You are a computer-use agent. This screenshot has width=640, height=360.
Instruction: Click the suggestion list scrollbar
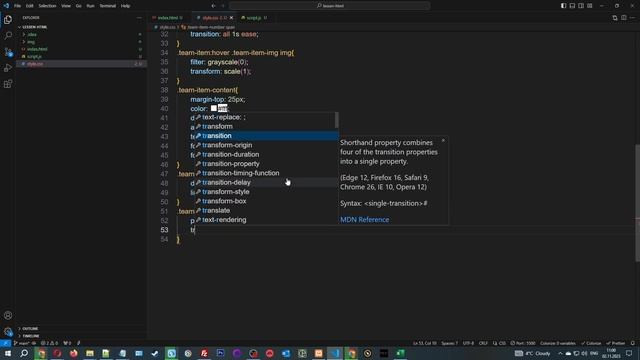tap(336, 120)
